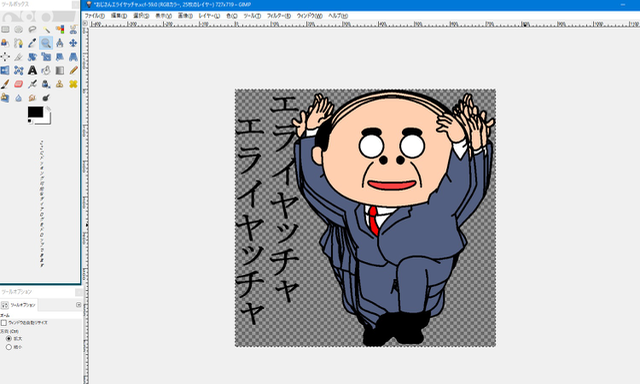Select the Airbrush tool

(32, 84)
